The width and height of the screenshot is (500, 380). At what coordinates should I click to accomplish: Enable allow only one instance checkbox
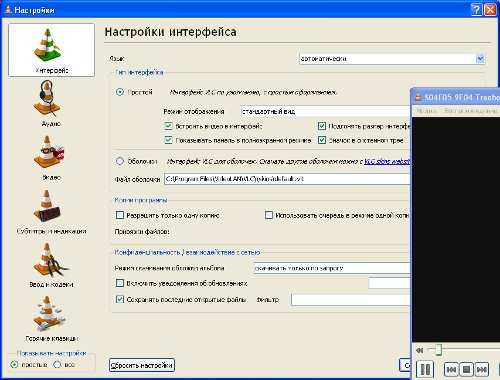[x=120, y=215]
